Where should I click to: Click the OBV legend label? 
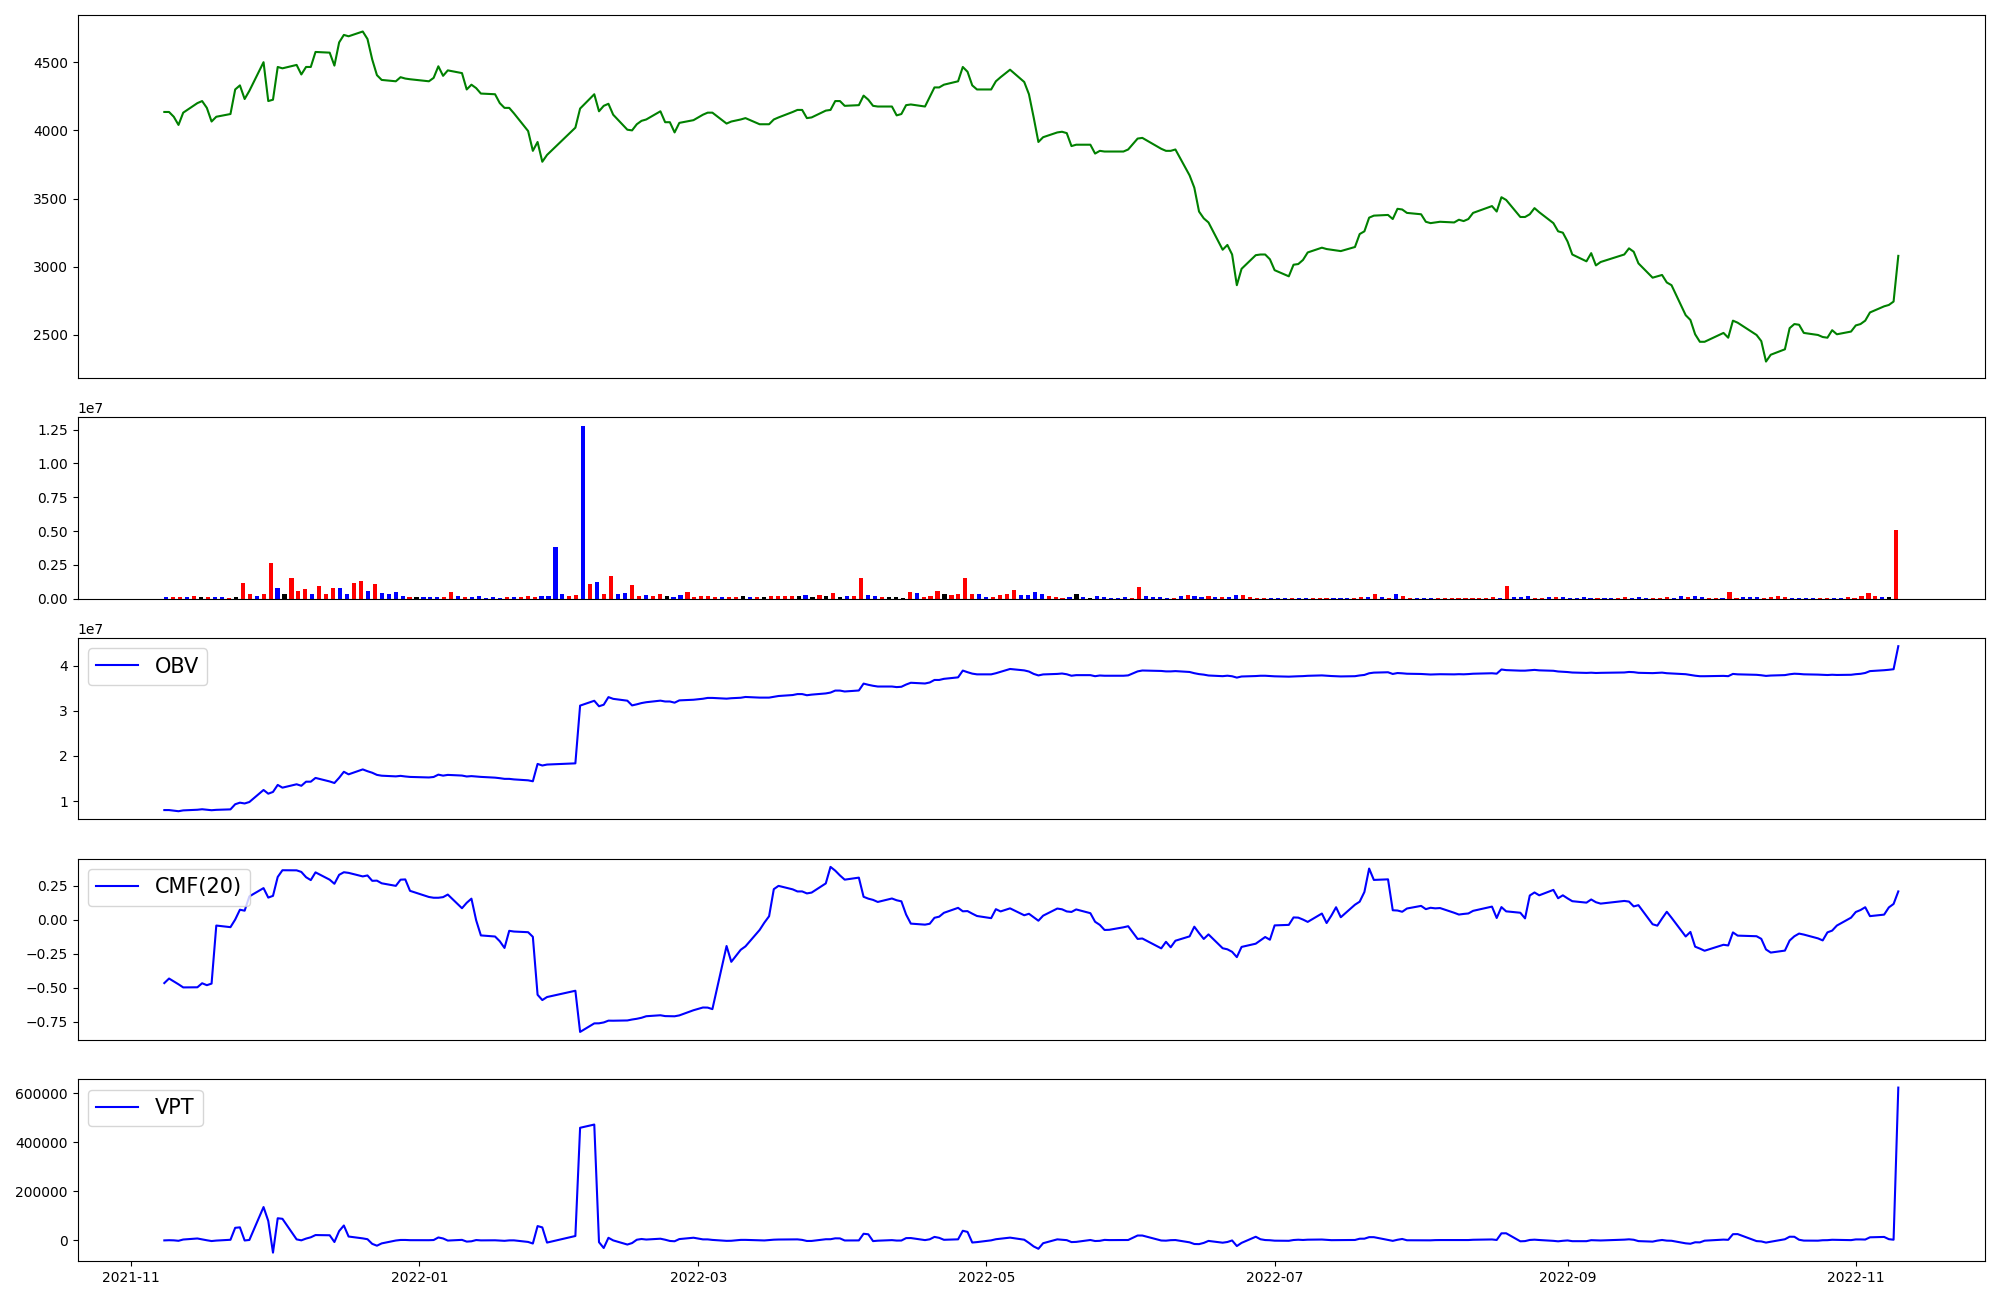tap(176, 666)
